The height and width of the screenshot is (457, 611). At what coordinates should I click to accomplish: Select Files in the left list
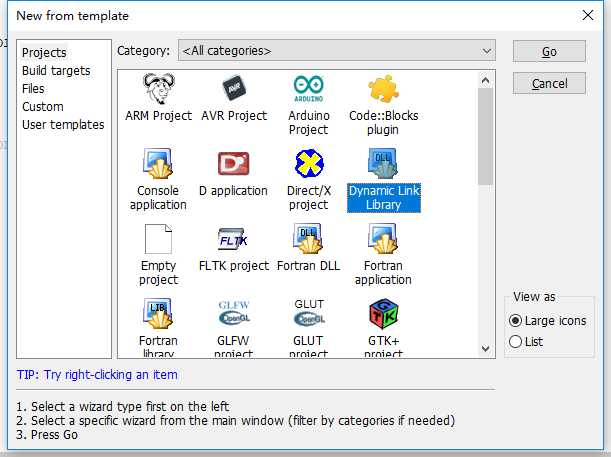[33, 88]
